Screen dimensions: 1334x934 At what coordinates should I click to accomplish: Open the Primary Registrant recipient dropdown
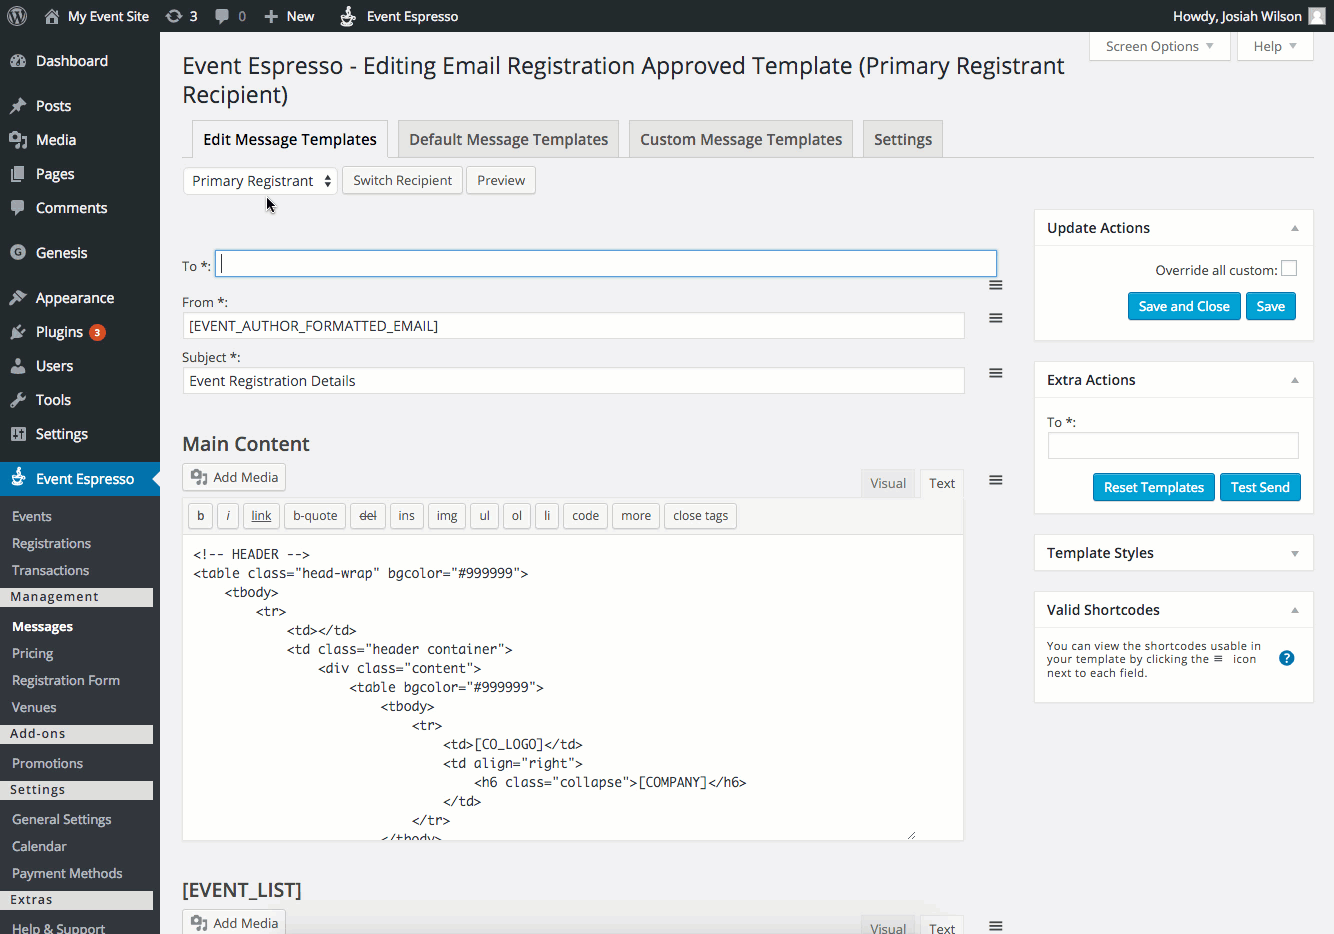tap(260, 181)
